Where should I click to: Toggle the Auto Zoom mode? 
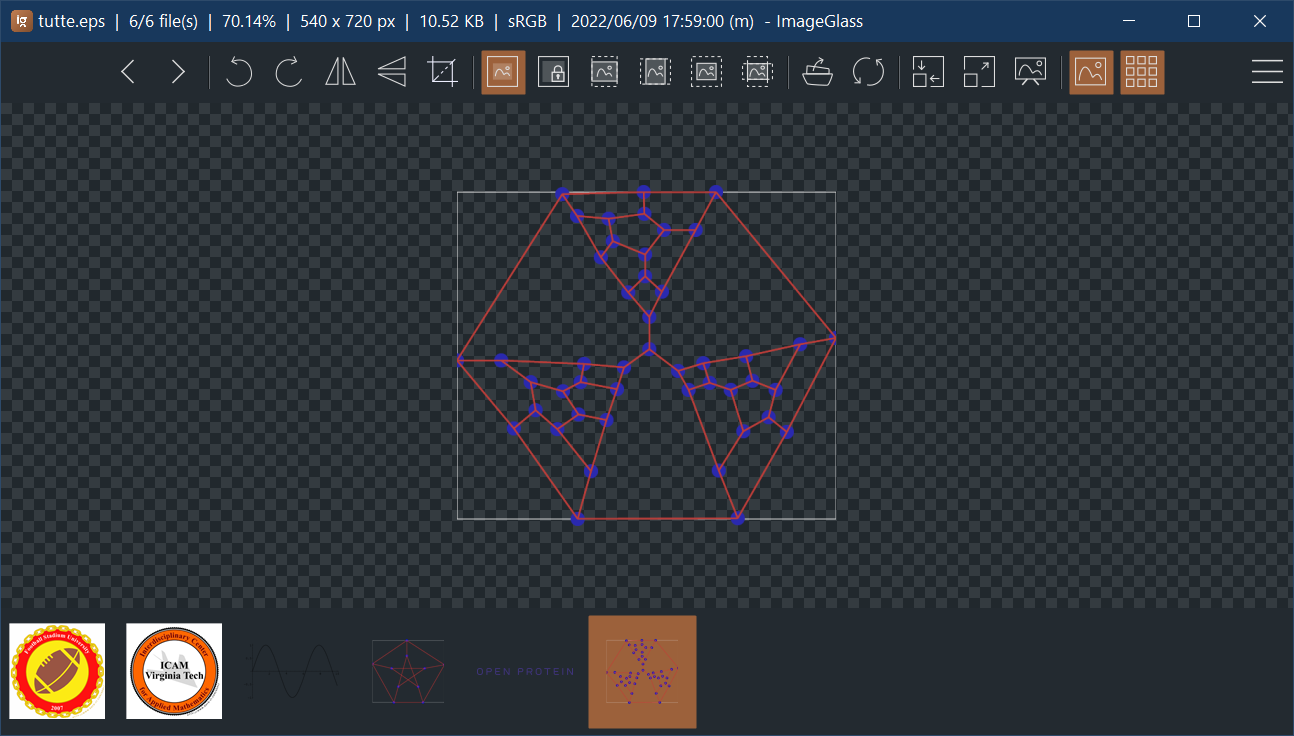pyautogui.click(x=503, y=72)
